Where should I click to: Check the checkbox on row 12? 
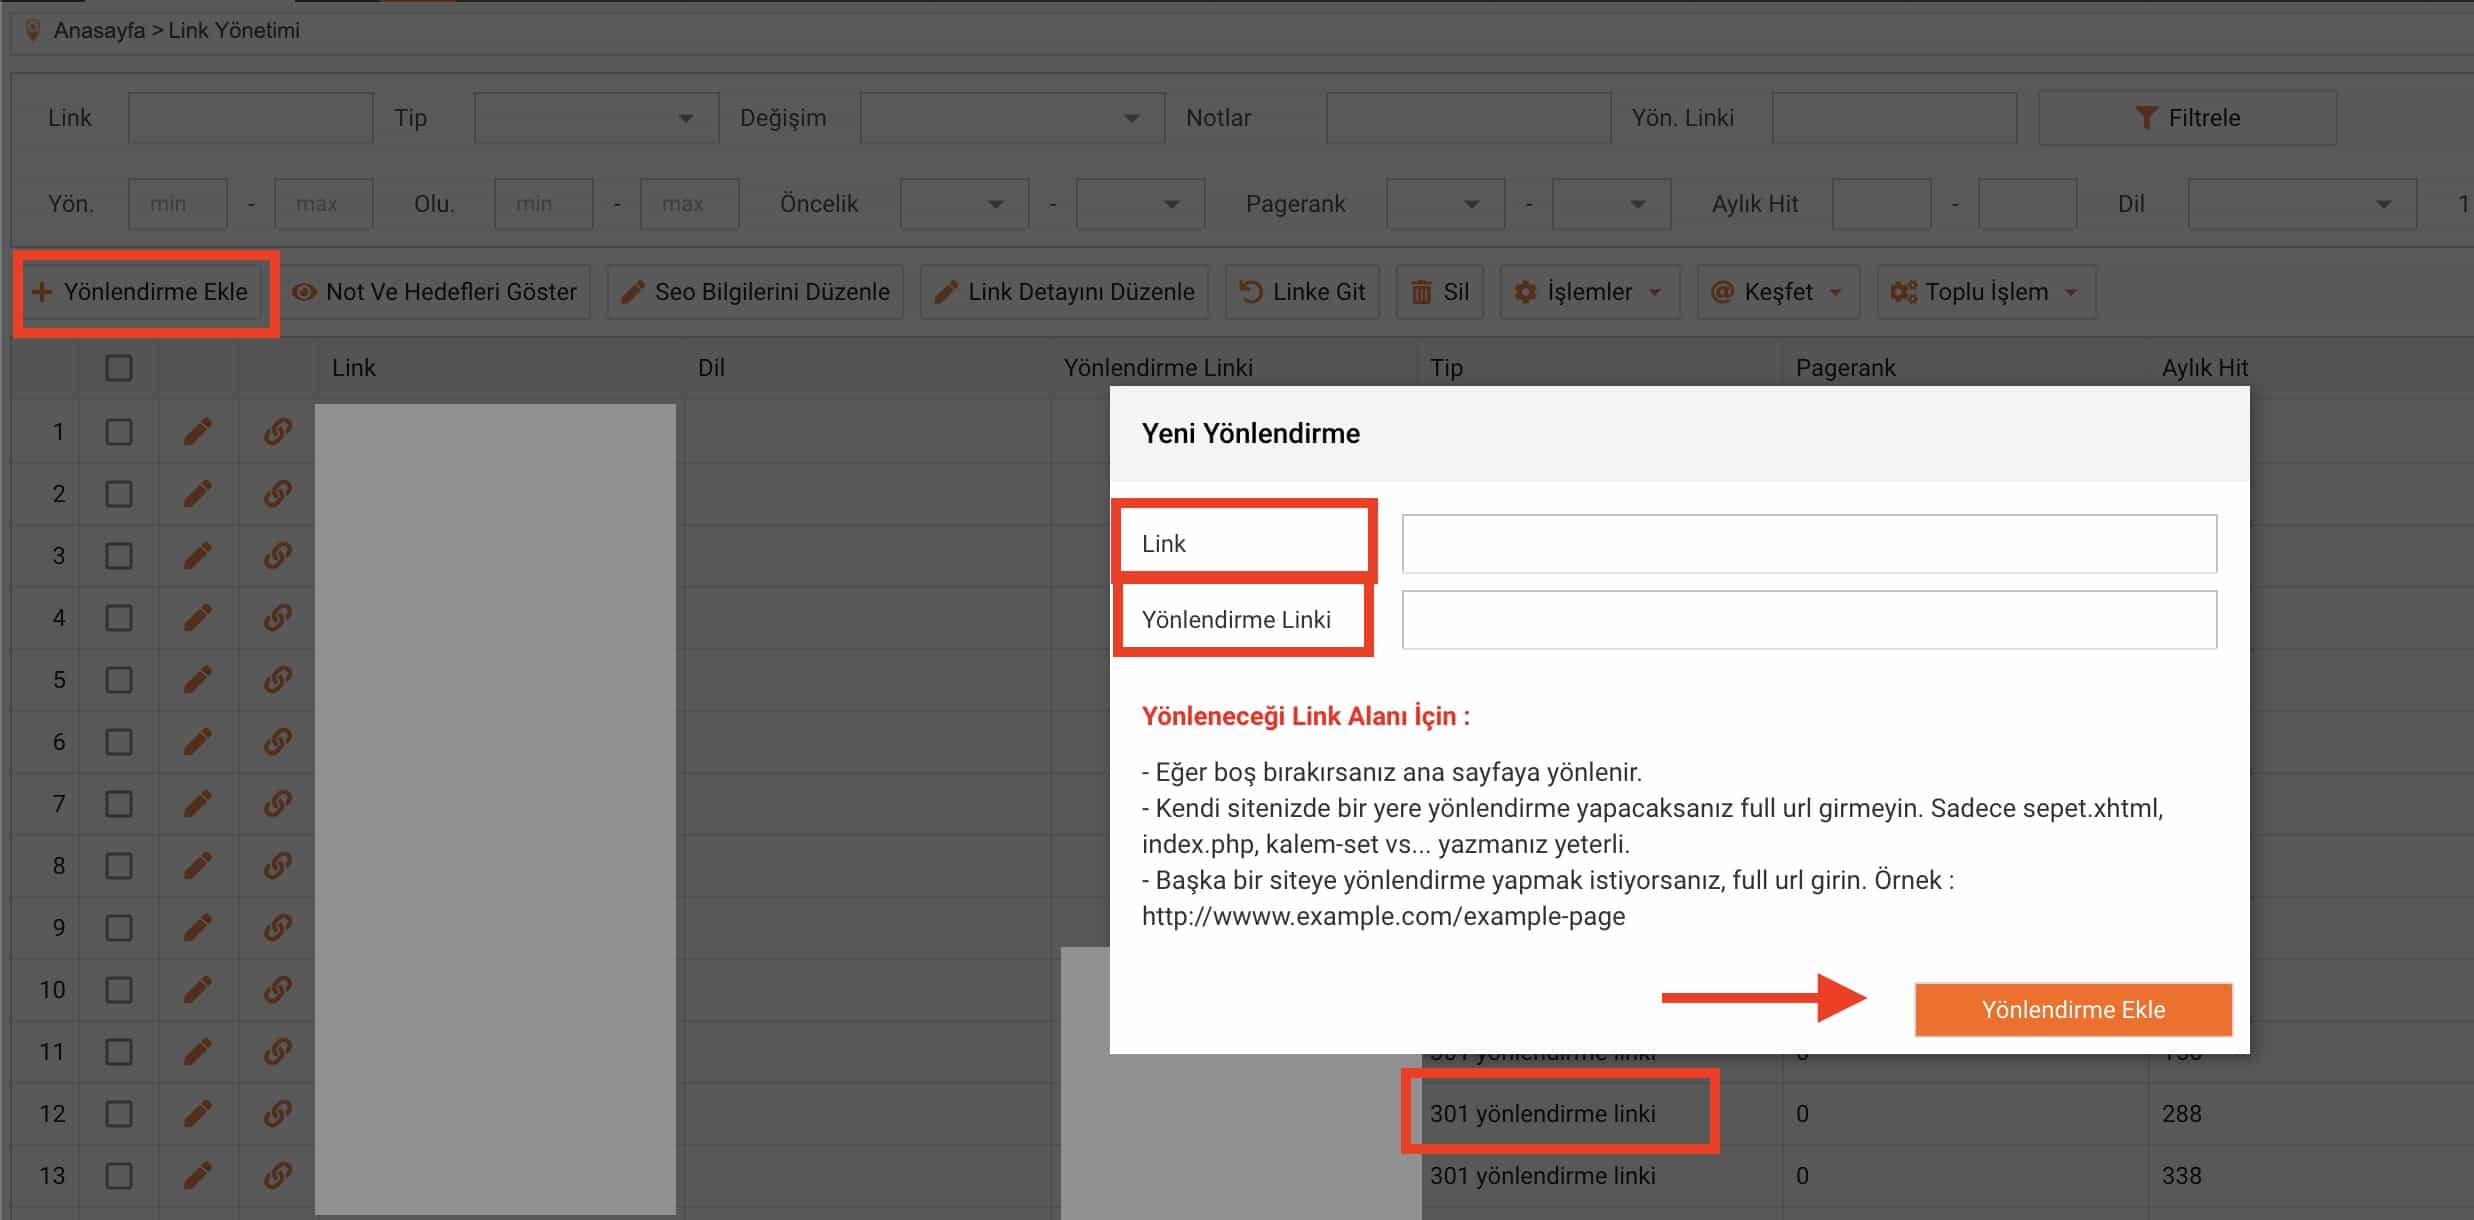pyautogui.click(x=119, y=1113)
